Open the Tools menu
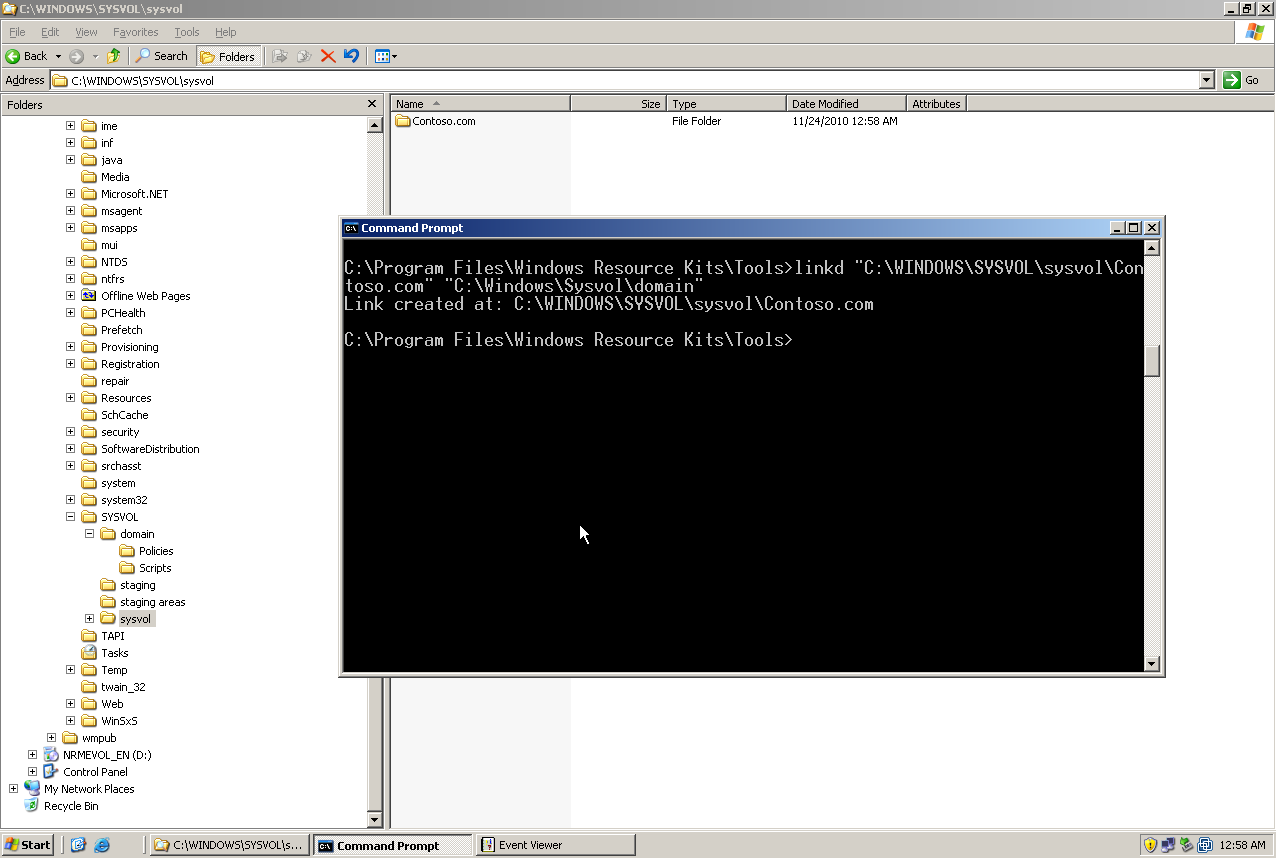Viewport: 1276px width, 858px height. click(x=187, y=32)
